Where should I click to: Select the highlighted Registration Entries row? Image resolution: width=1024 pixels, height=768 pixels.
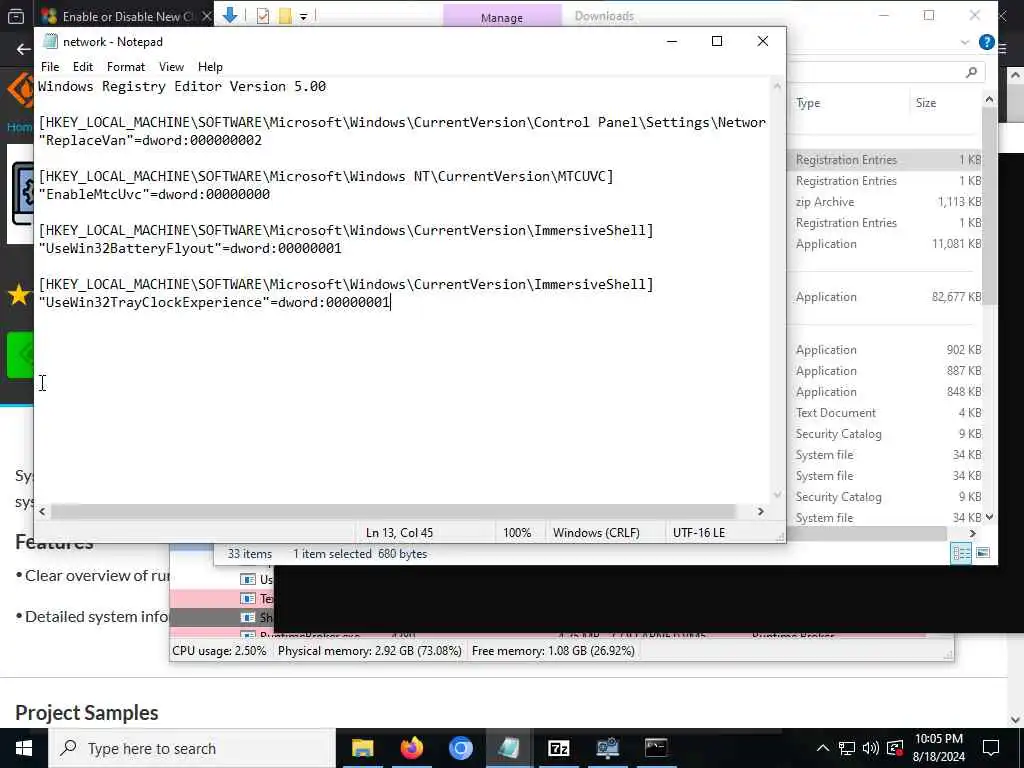[887, 159]
